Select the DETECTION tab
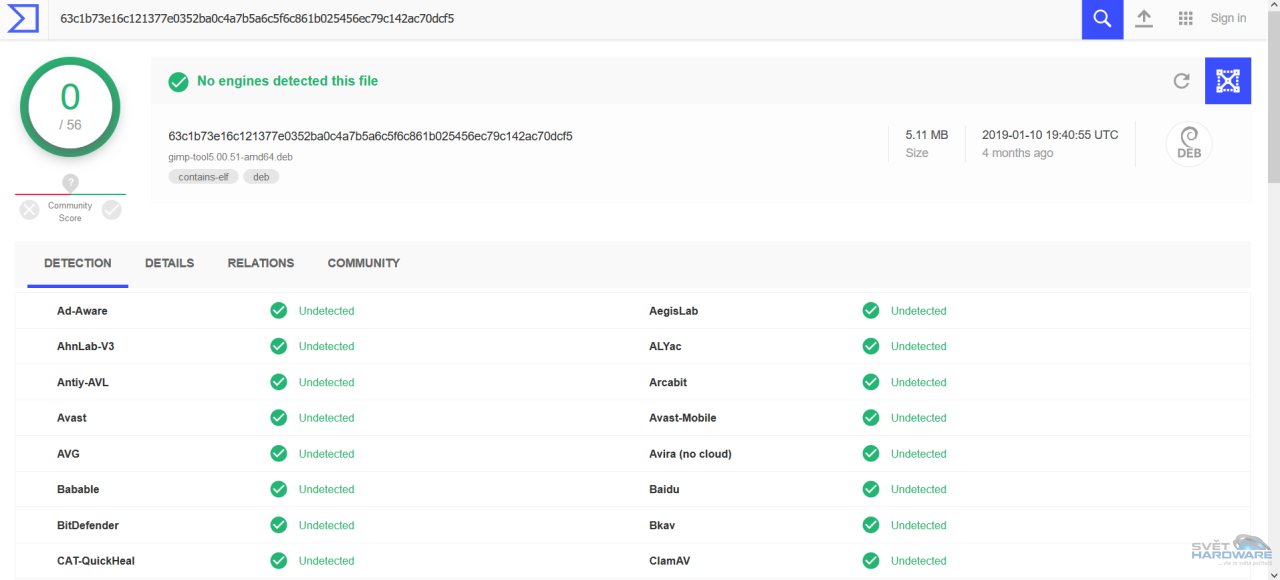This screenshot has height=580, width=1280. coord(78,263)
